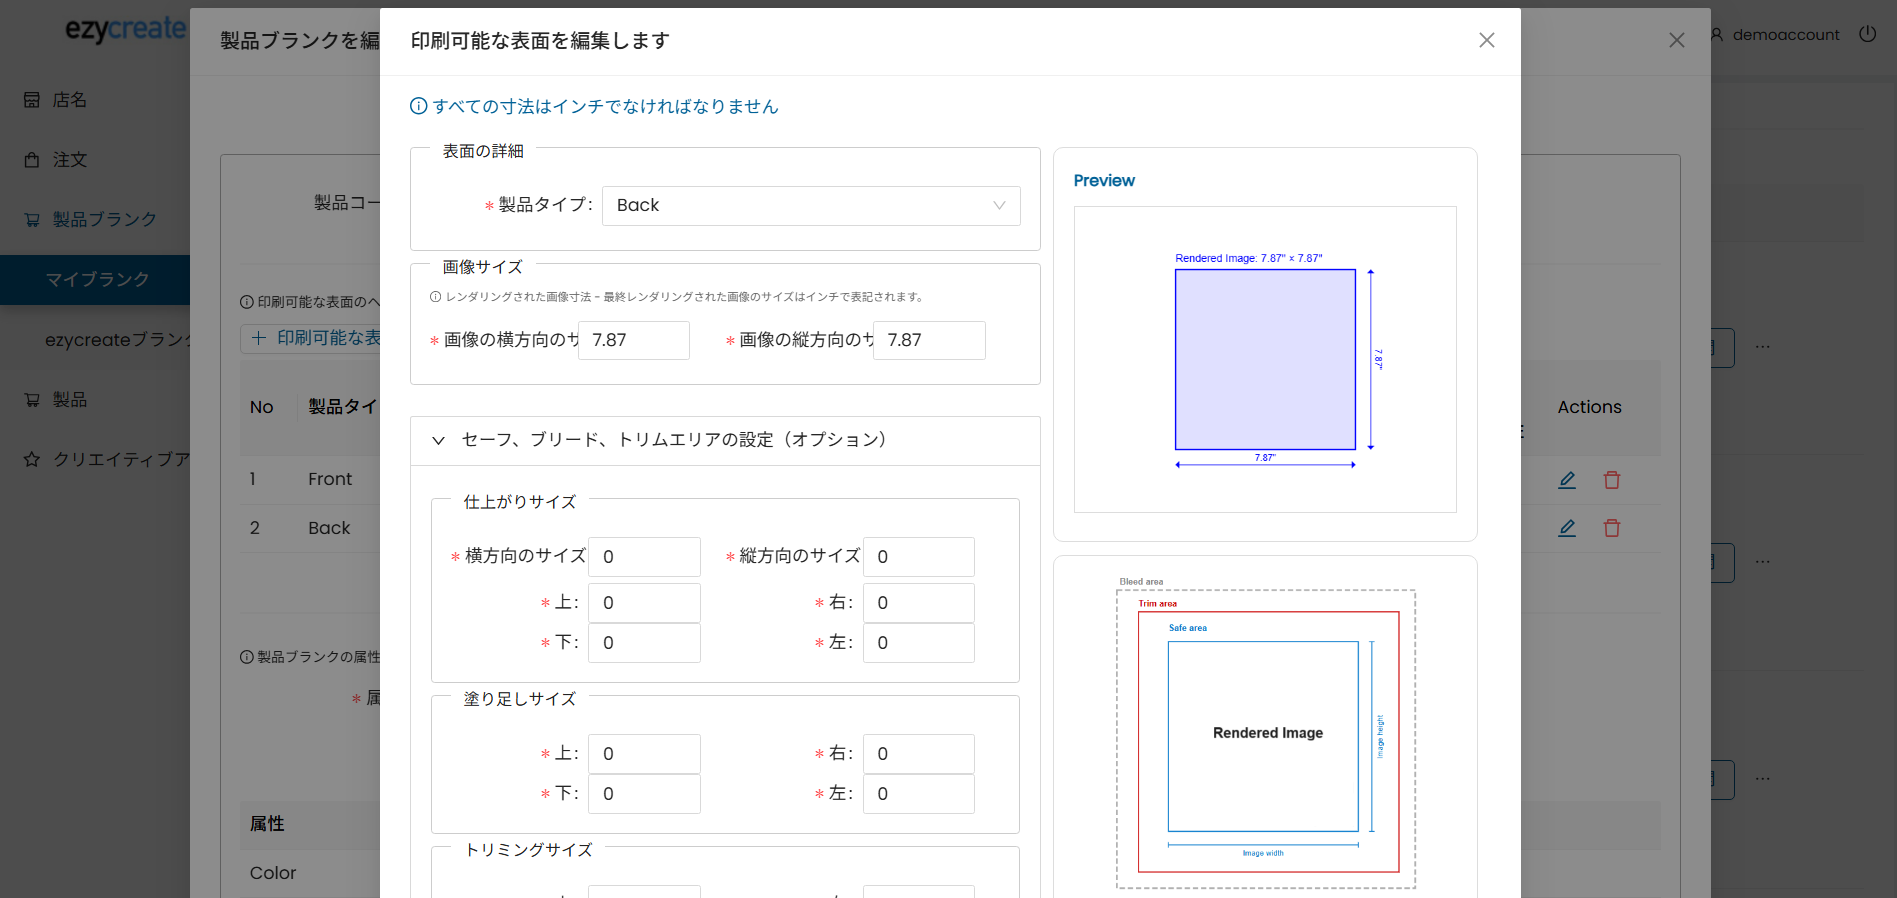Open the 製品 sidebar menu item
Image resolution: width=1897 pixels, height=898 pixels.
click(69, 400)
